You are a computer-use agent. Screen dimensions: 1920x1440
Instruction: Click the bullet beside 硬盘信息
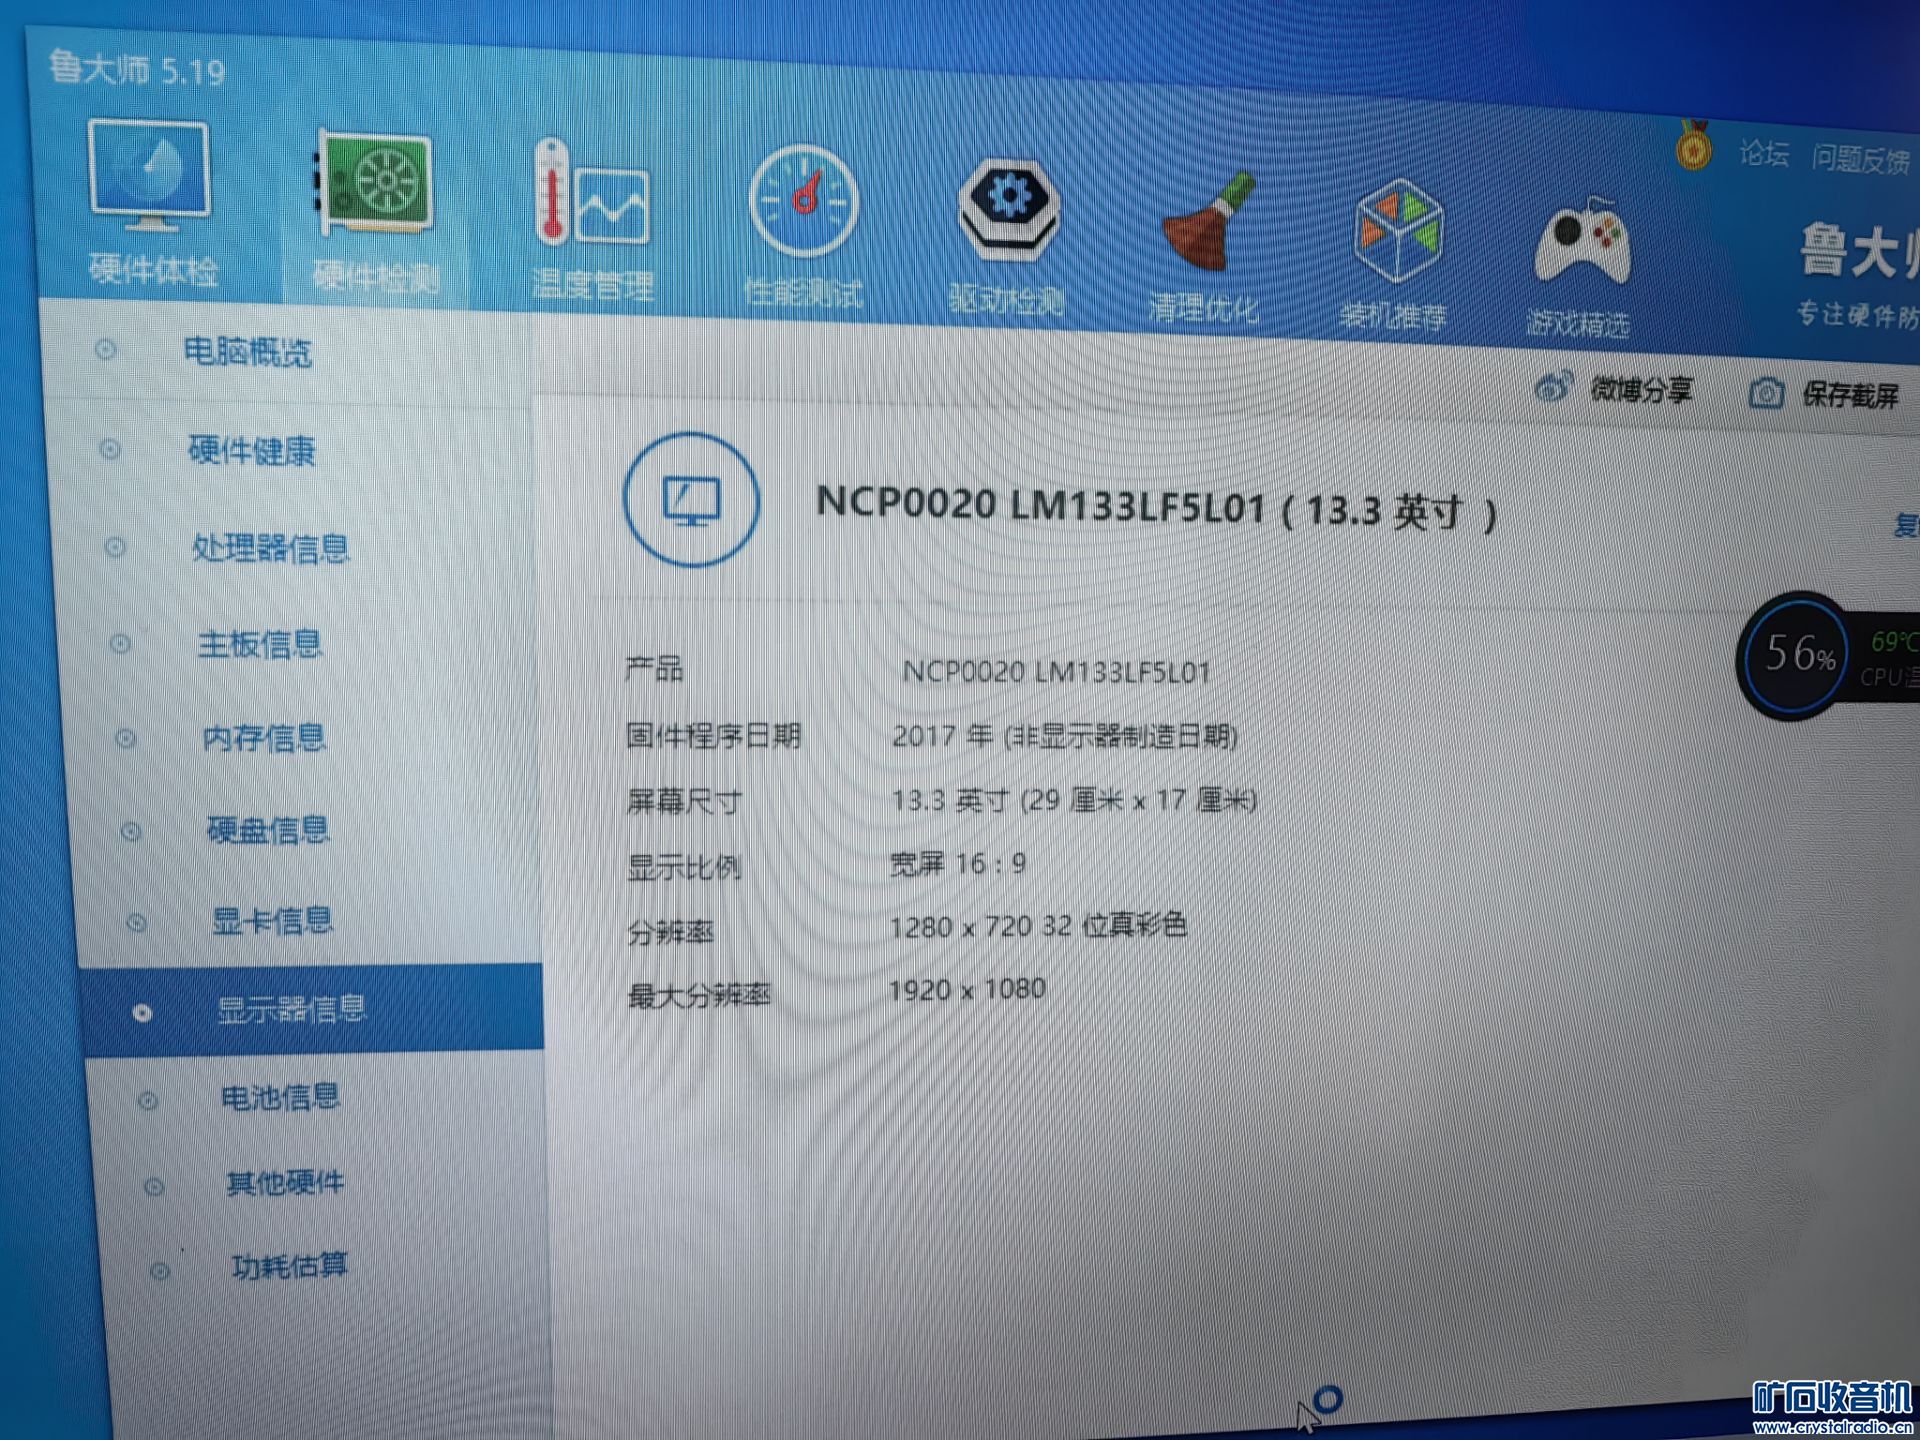click(x=131, y=831)
